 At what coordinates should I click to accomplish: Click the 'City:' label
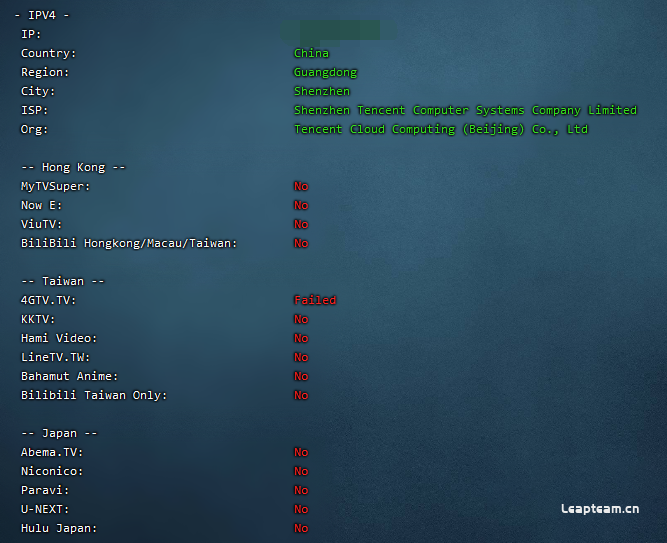coord(38,91)
